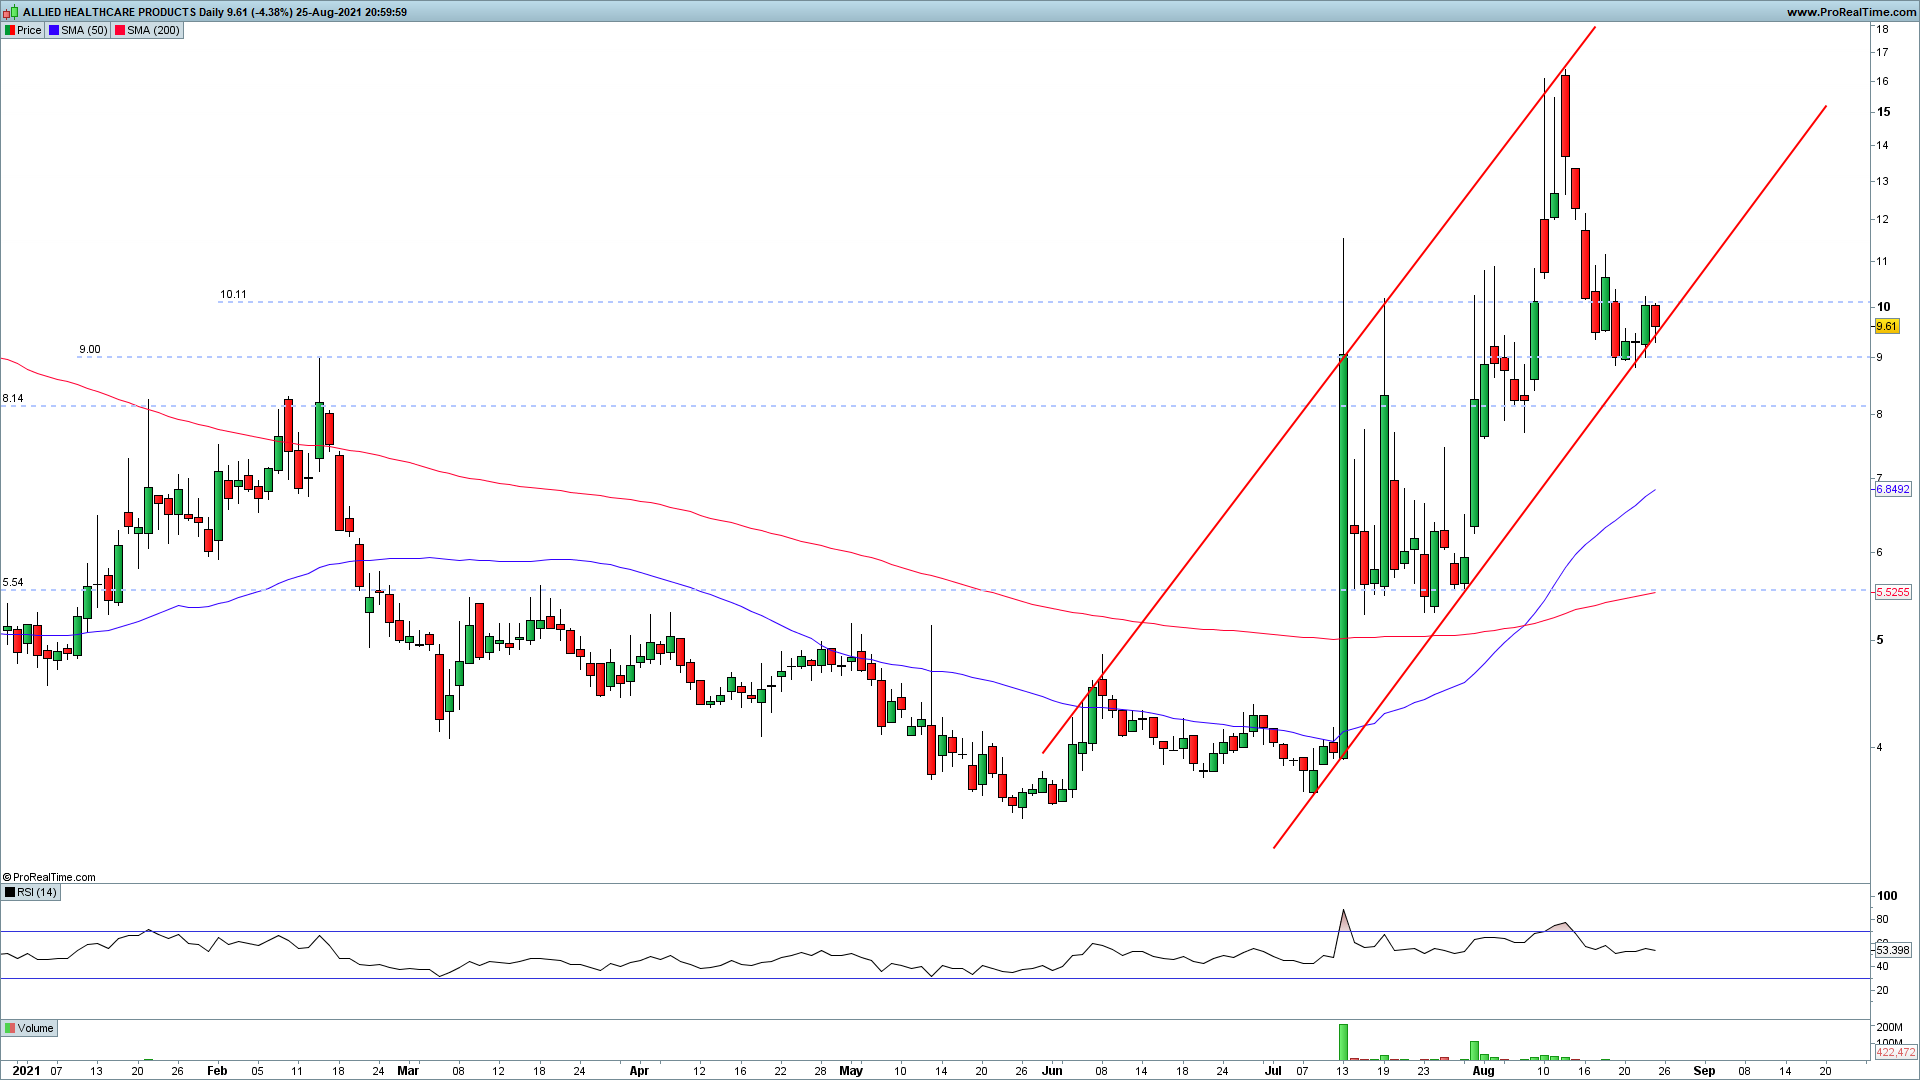The height and width of the screenshot is (1080, 1920).
Task: Click the blue SMA (50) color swatch
Action: pyautogui.click(x=54, y=30)
